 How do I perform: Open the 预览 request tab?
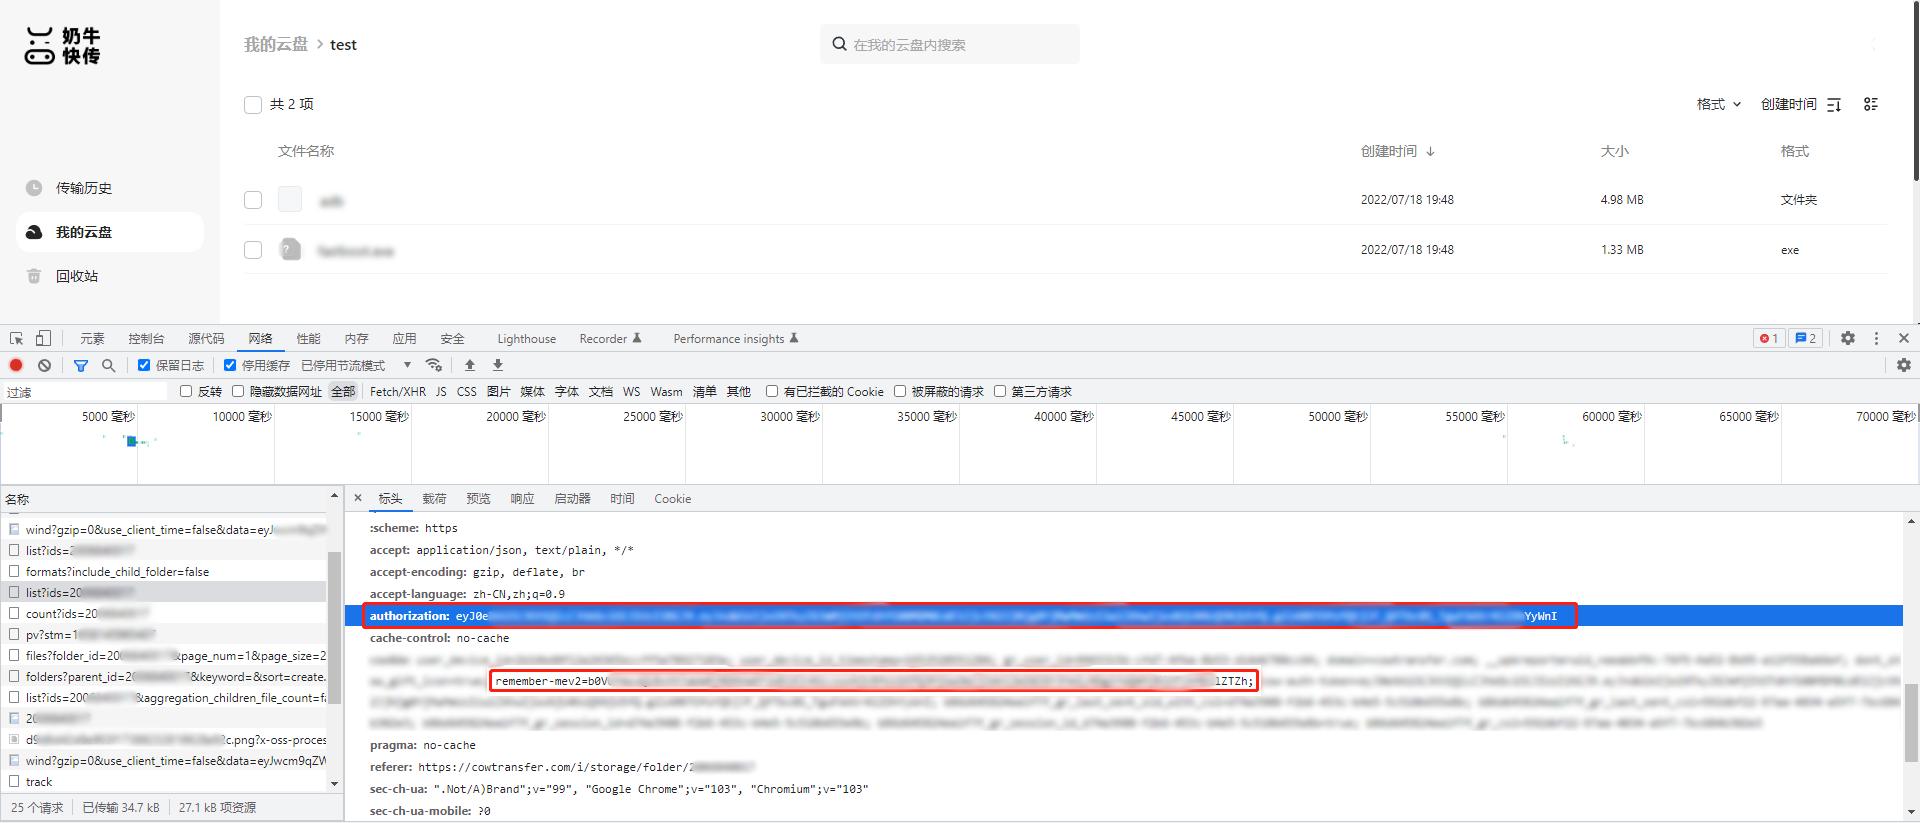478,498
